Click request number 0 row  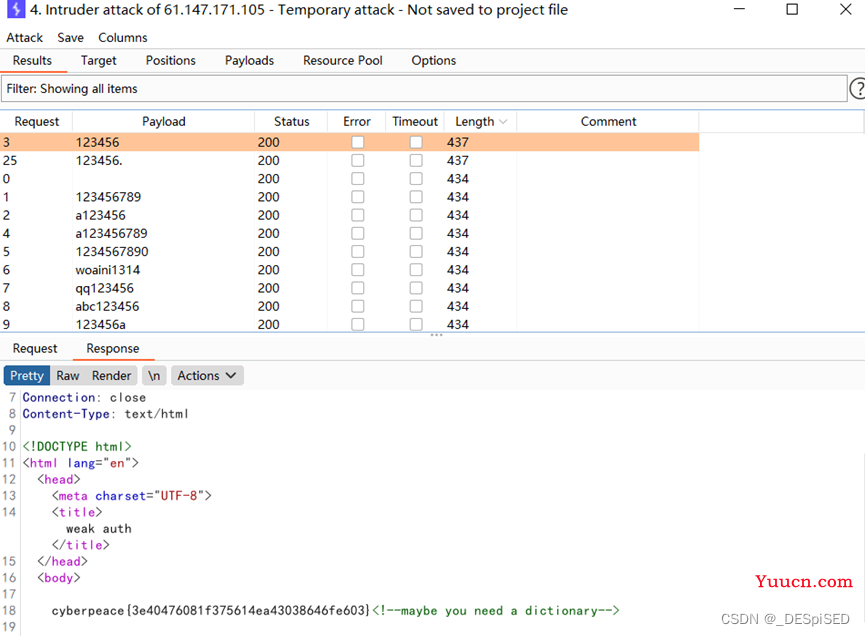click(350, 179)
